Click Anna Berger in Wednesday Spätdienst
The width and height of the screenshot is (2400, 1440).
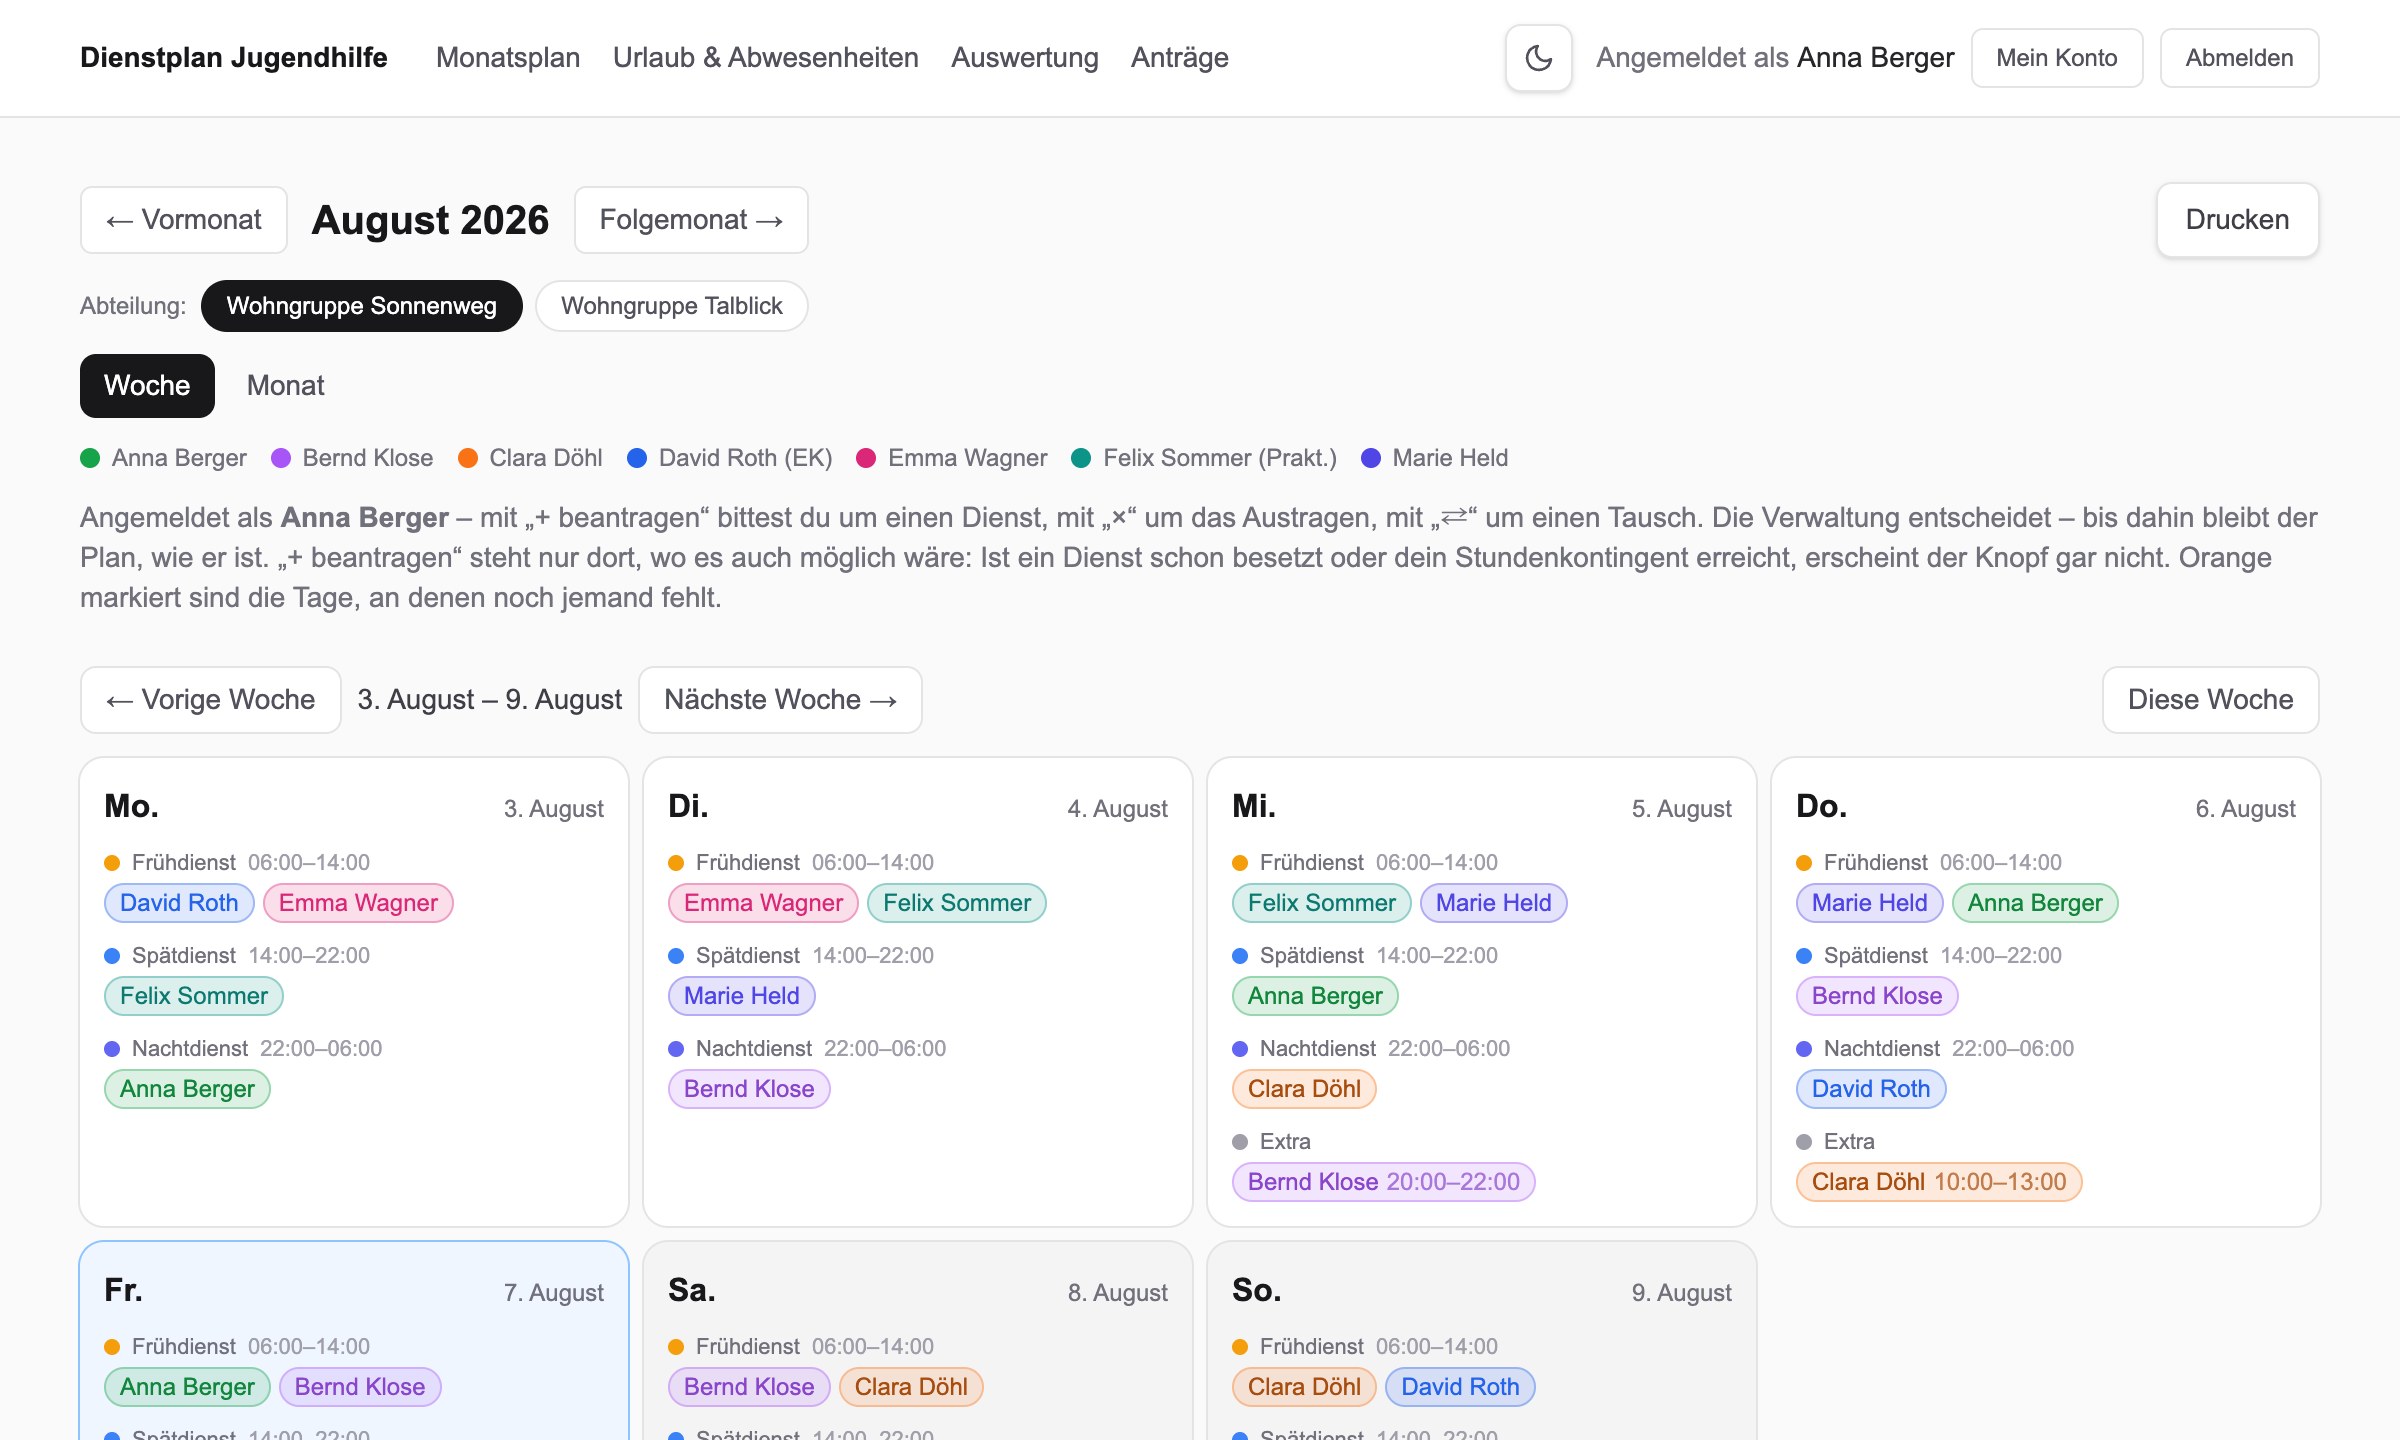[x=1315, y=996]
